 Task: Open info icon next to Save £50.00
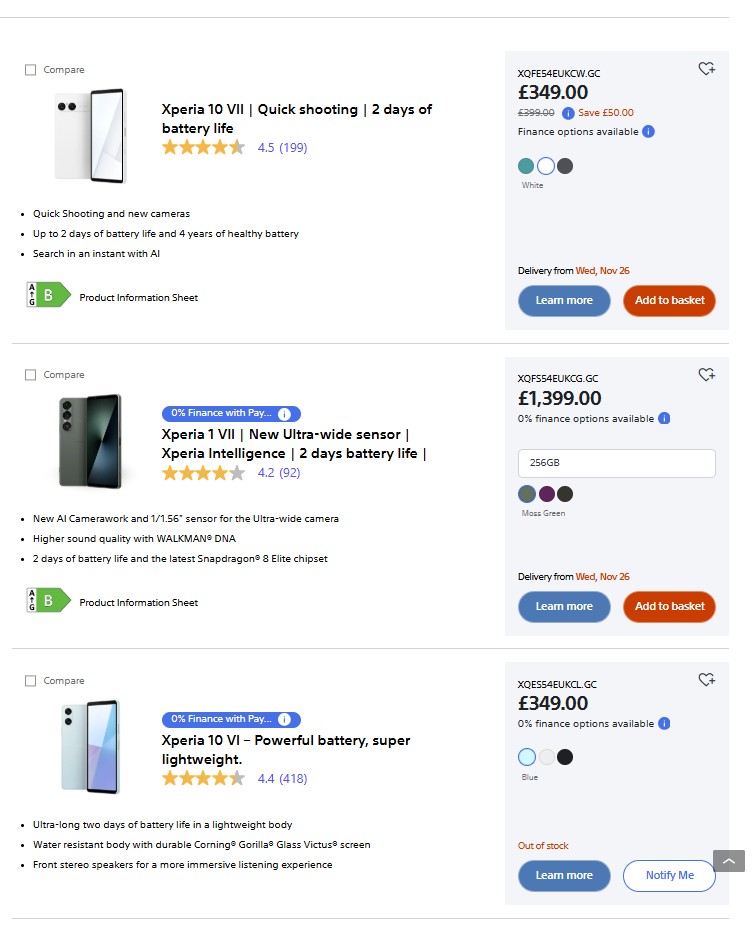(568, 113)
